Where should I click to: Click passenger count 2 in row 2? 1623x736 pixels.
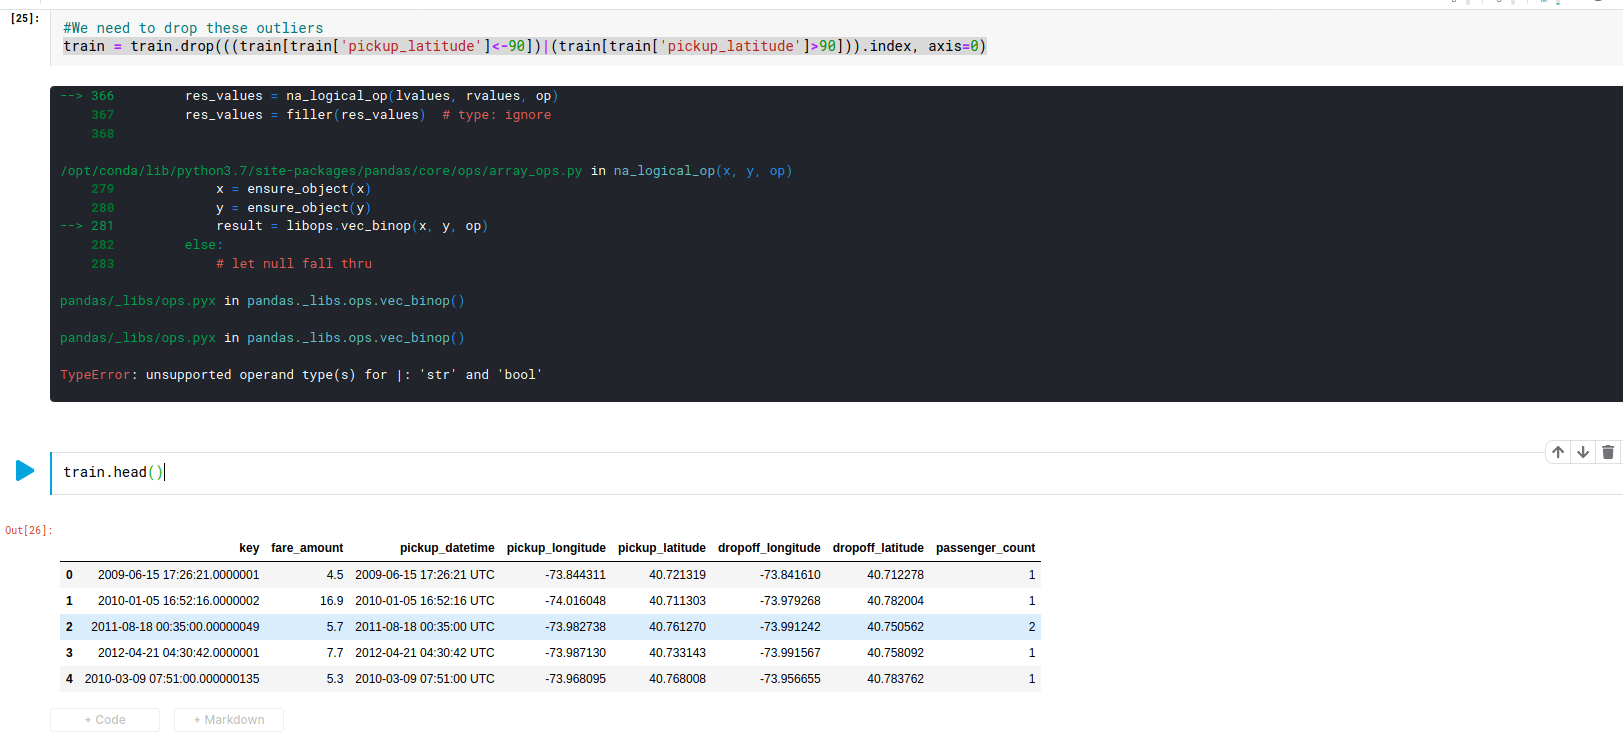tap(1032, 627)
